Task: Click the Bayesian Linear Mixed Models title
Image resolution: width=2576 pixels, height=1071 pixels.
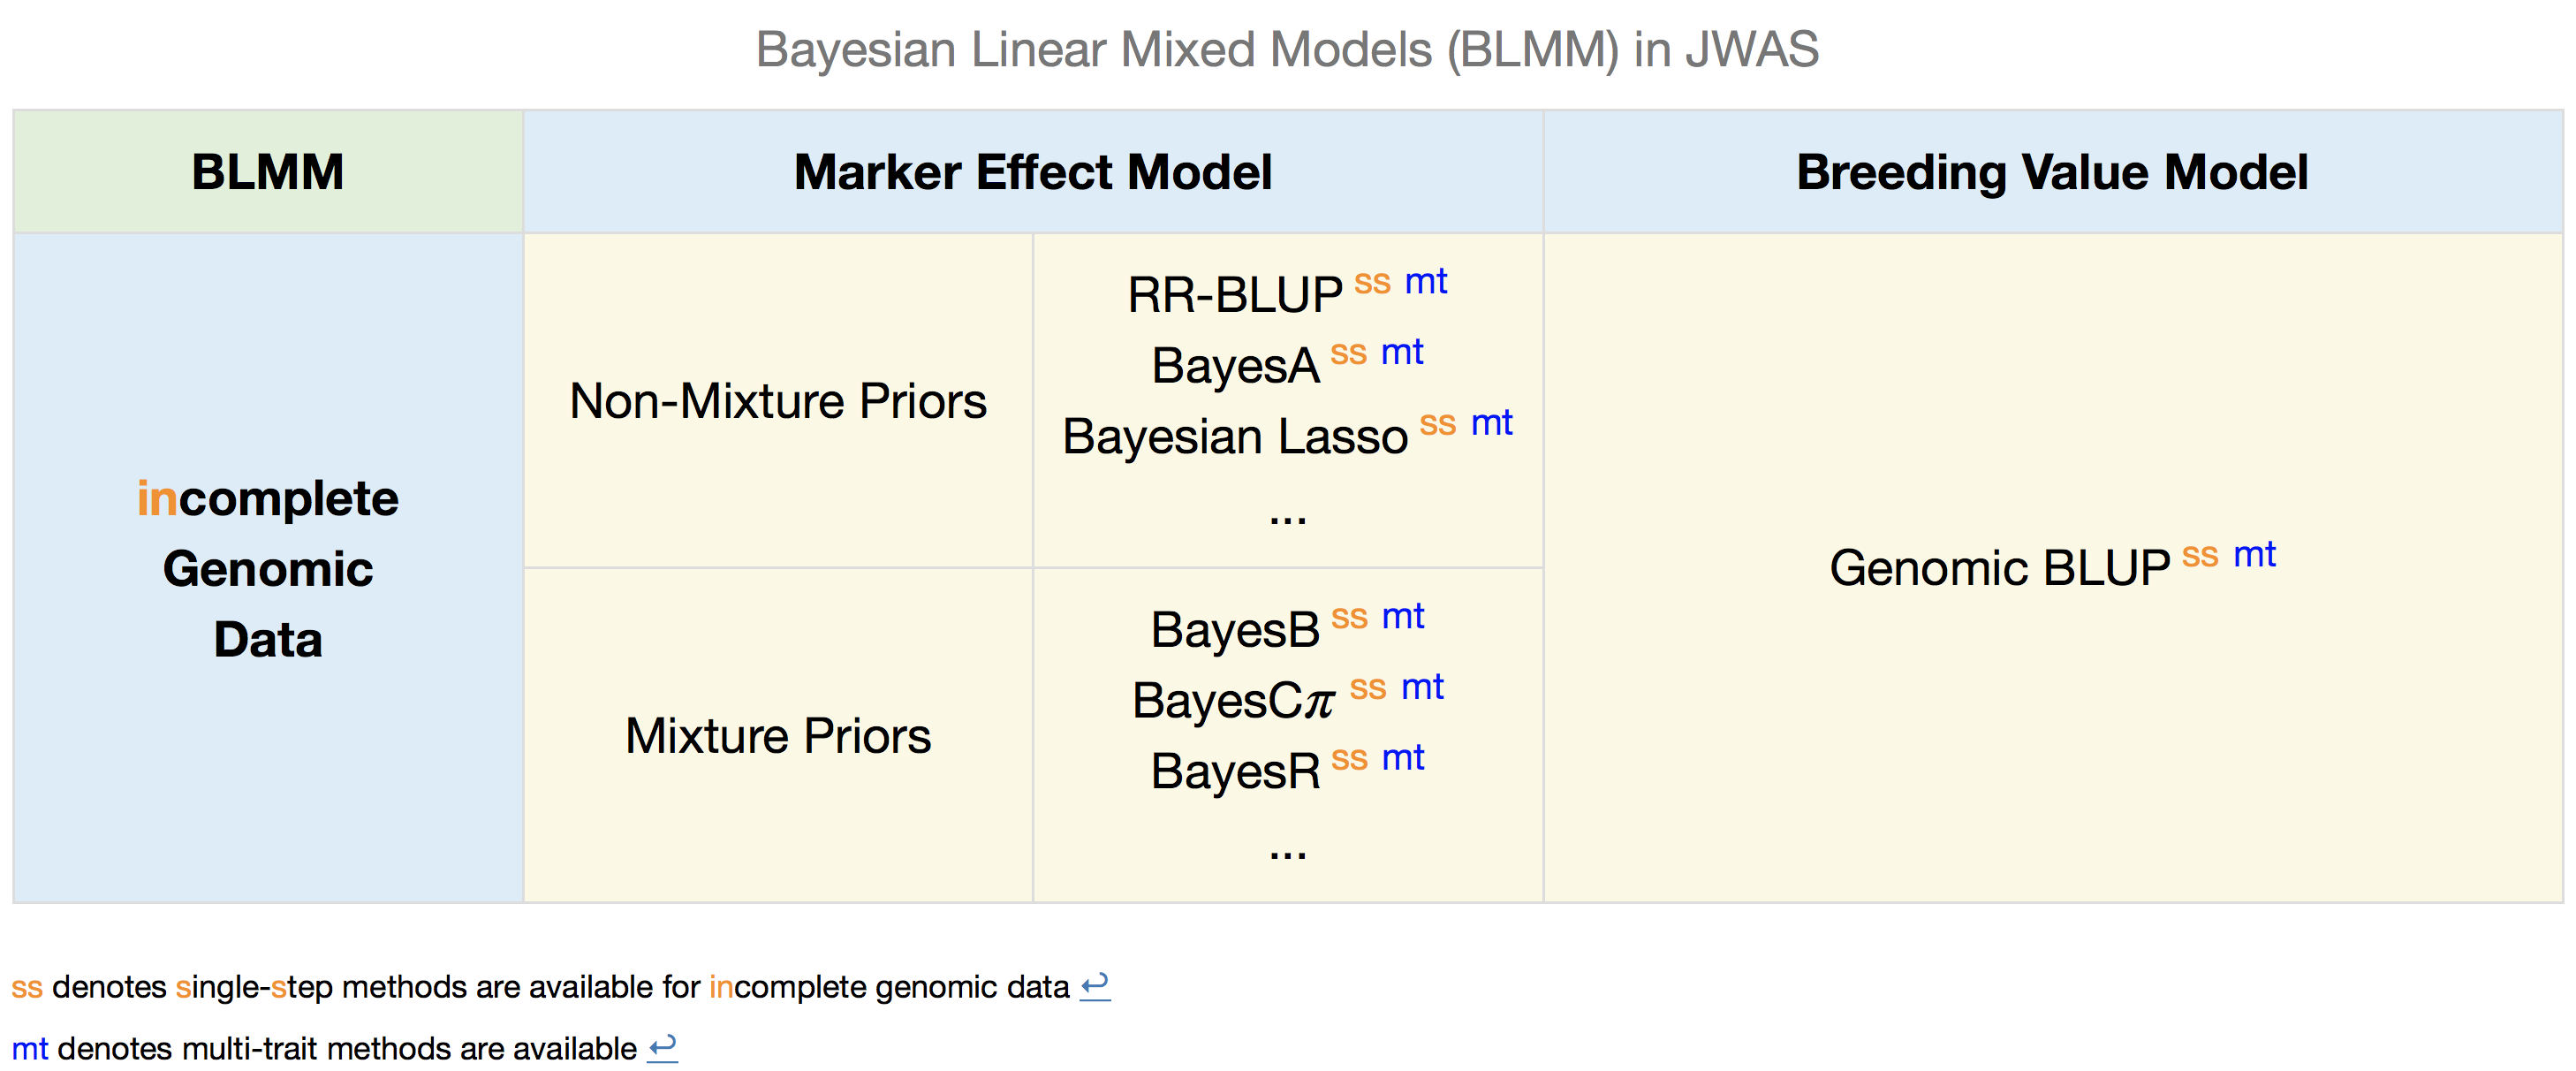Action: tap(1287, 49)
